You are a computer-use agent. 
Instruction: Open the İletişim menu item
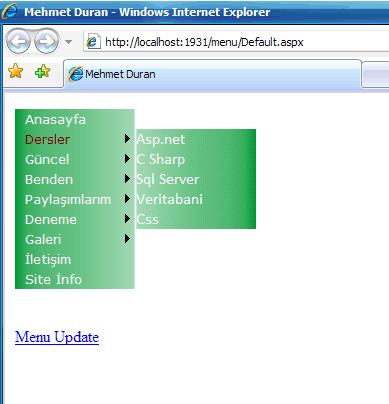pos(48,259)
